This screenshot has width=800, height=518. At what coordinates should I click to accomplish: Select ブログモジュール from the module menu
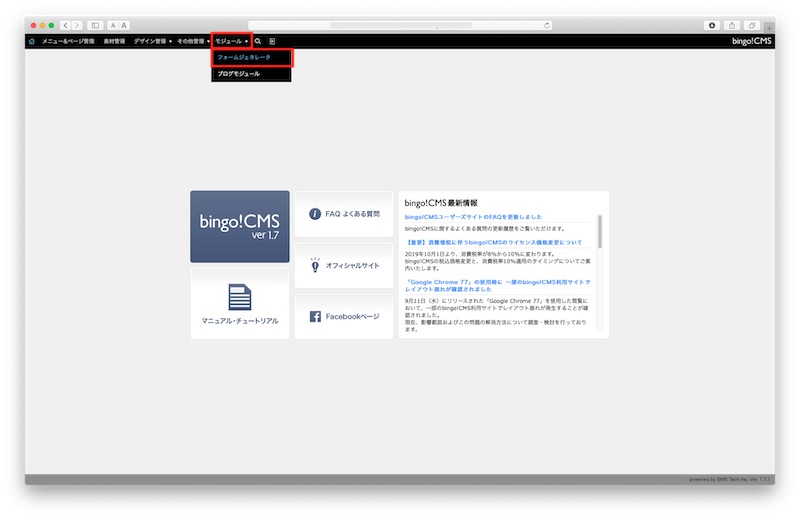(252, 74)
